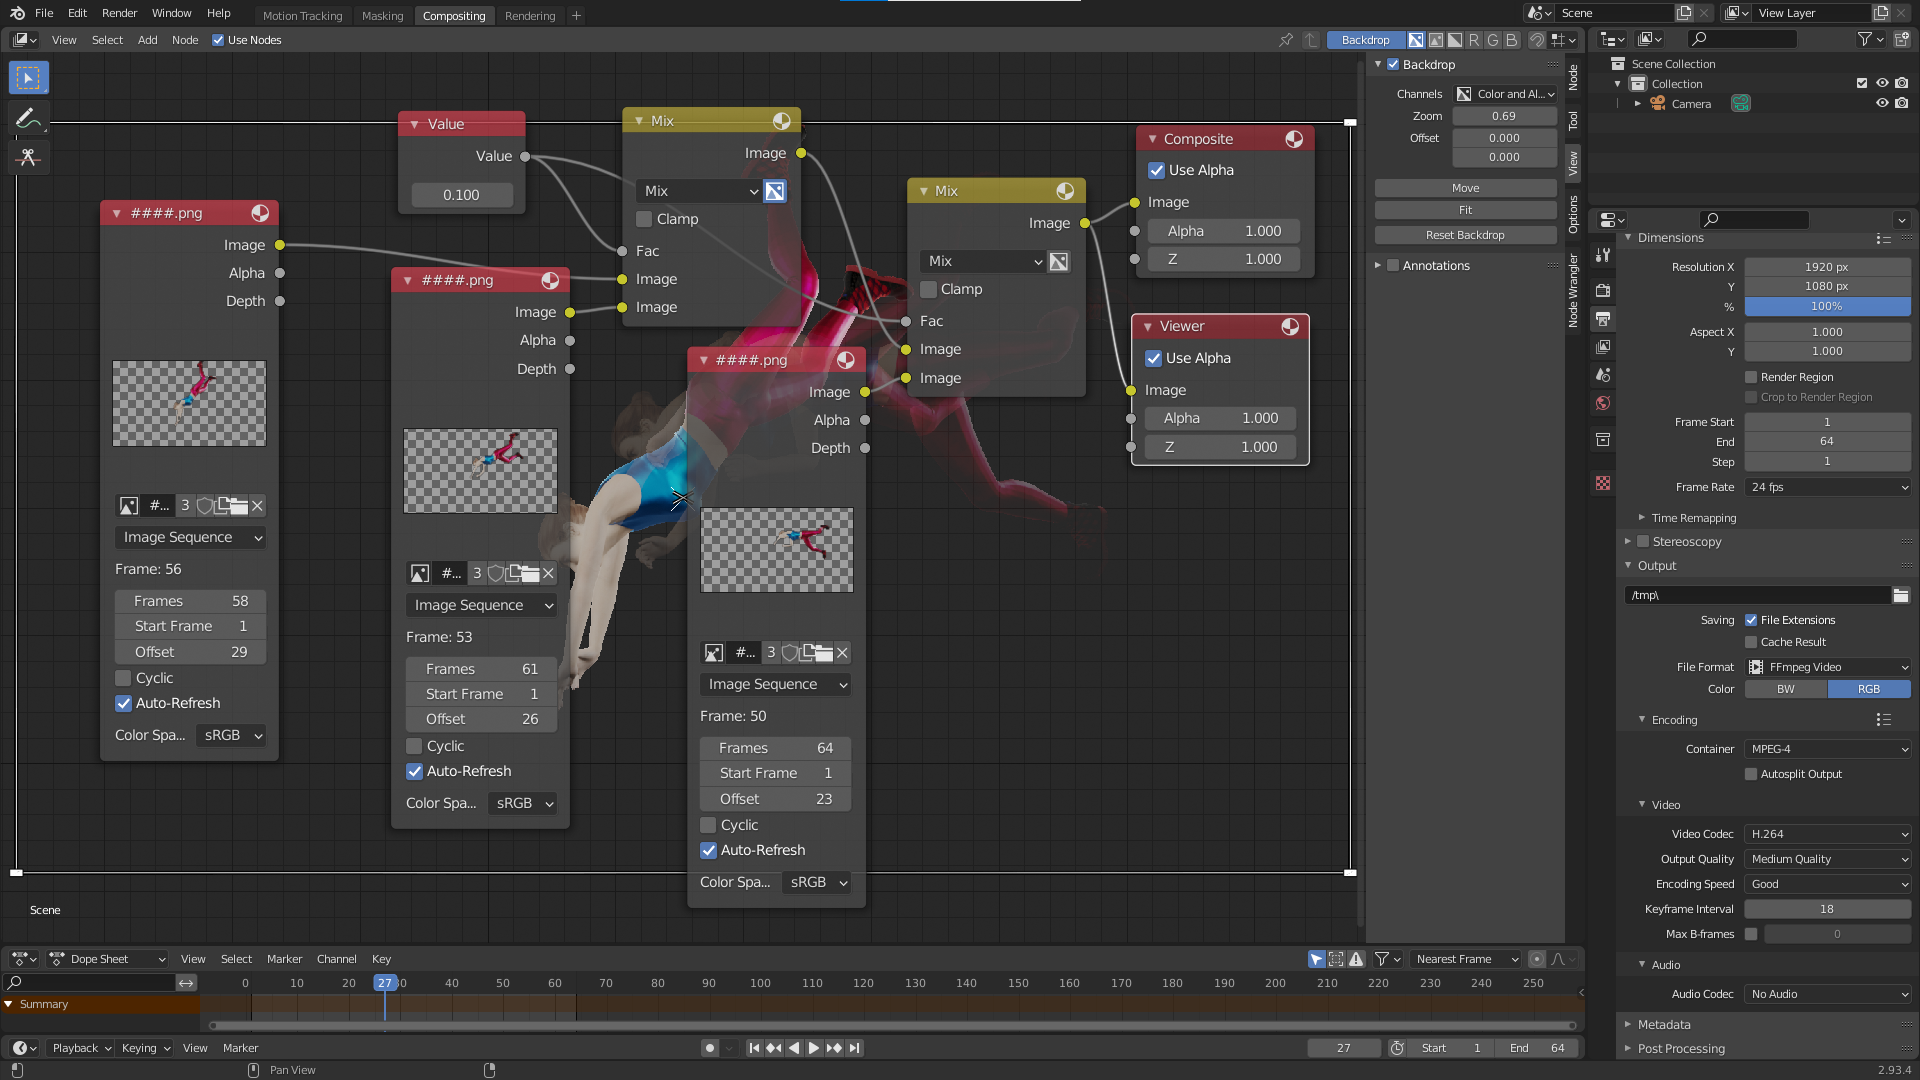Click the output path folder browse icon
The width and height of the screenshot is (1920, 1080).
click(x=1900, y=595)
